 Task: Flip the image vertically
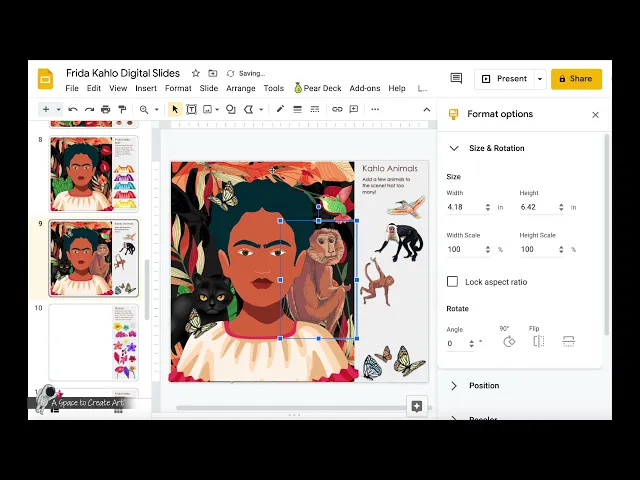569,341
